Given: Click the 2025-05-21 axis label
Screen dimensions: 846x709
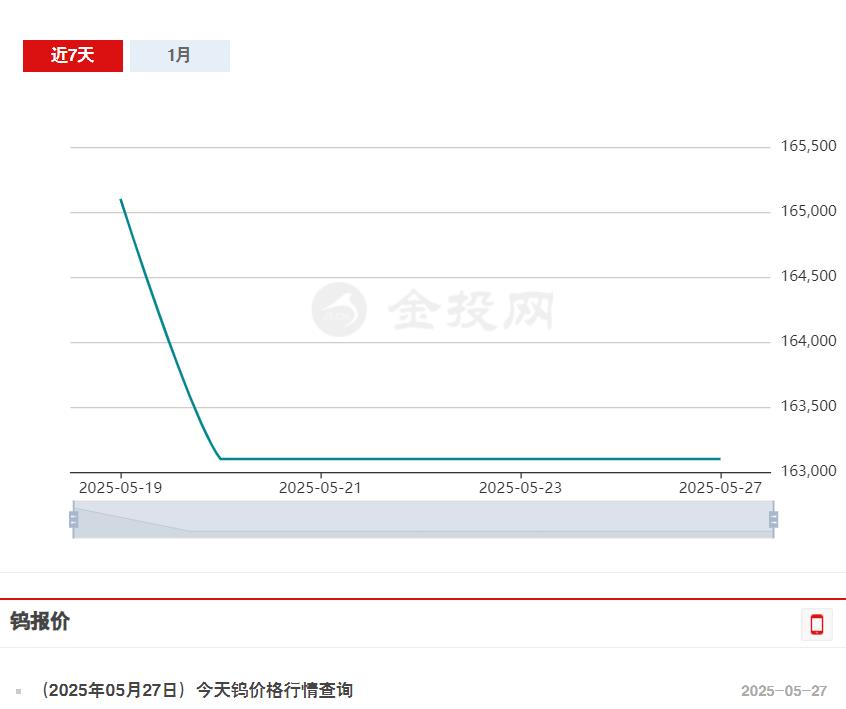Looking at the screenshot, I should click(320, 488).
